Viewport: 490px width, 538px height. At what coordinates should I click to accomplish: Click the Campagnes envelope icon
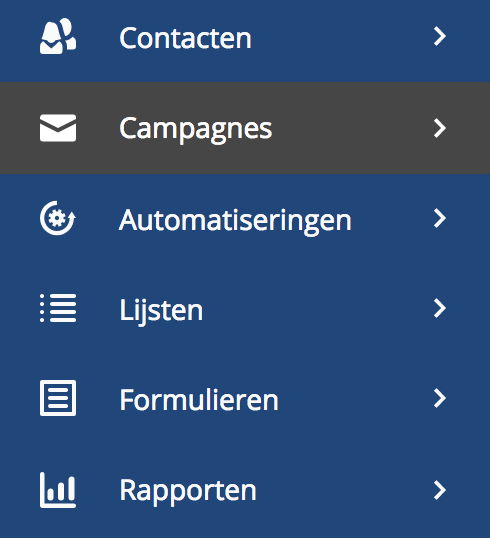[x=58, y=128]
